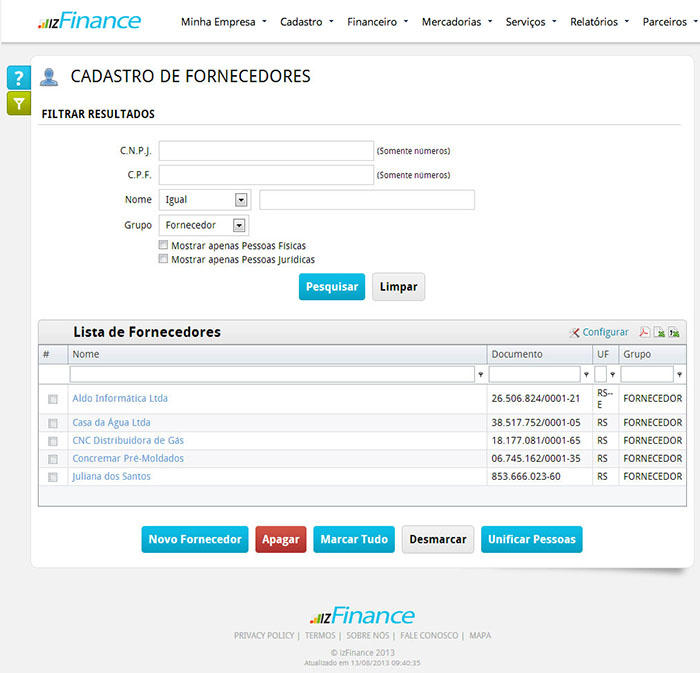The image size is (700, 673).
Task: Open the blue help question mark icon
Action: pyautogui.click(x=19, y=78)
